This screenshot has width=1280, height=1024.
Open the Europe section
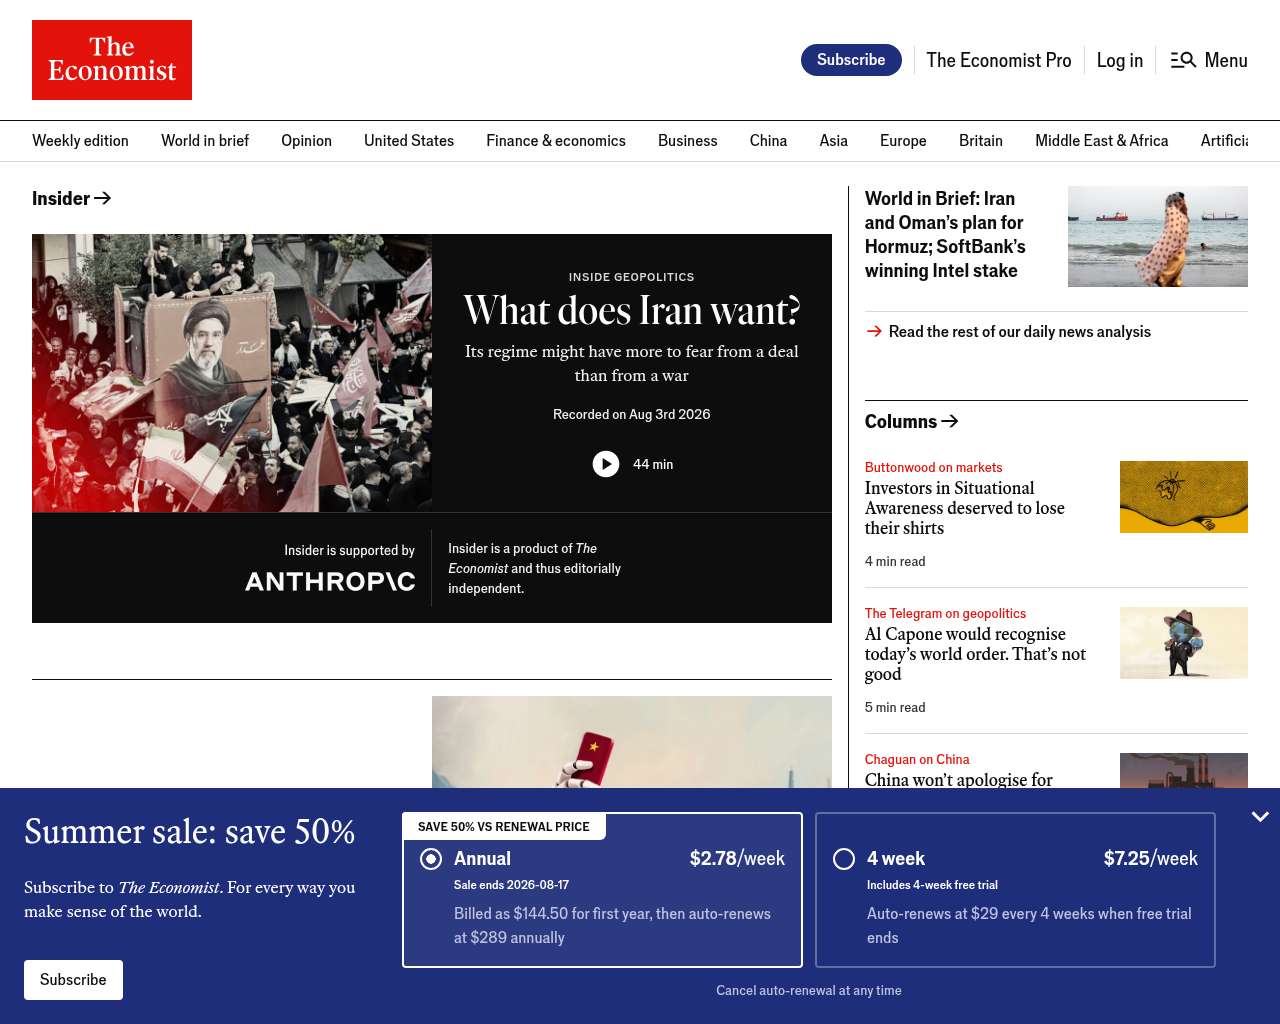click(903, 141)
